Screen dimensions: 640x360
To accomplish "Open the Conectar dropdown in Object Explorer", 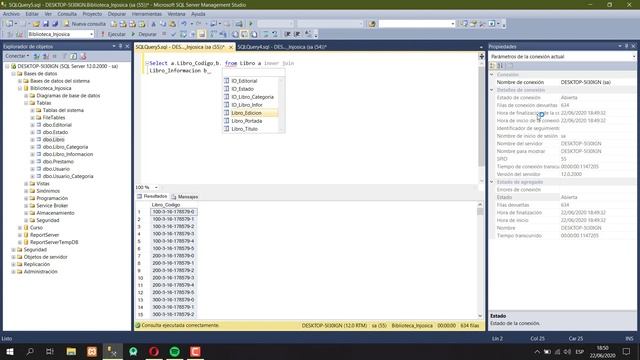I will coord(17,56).
